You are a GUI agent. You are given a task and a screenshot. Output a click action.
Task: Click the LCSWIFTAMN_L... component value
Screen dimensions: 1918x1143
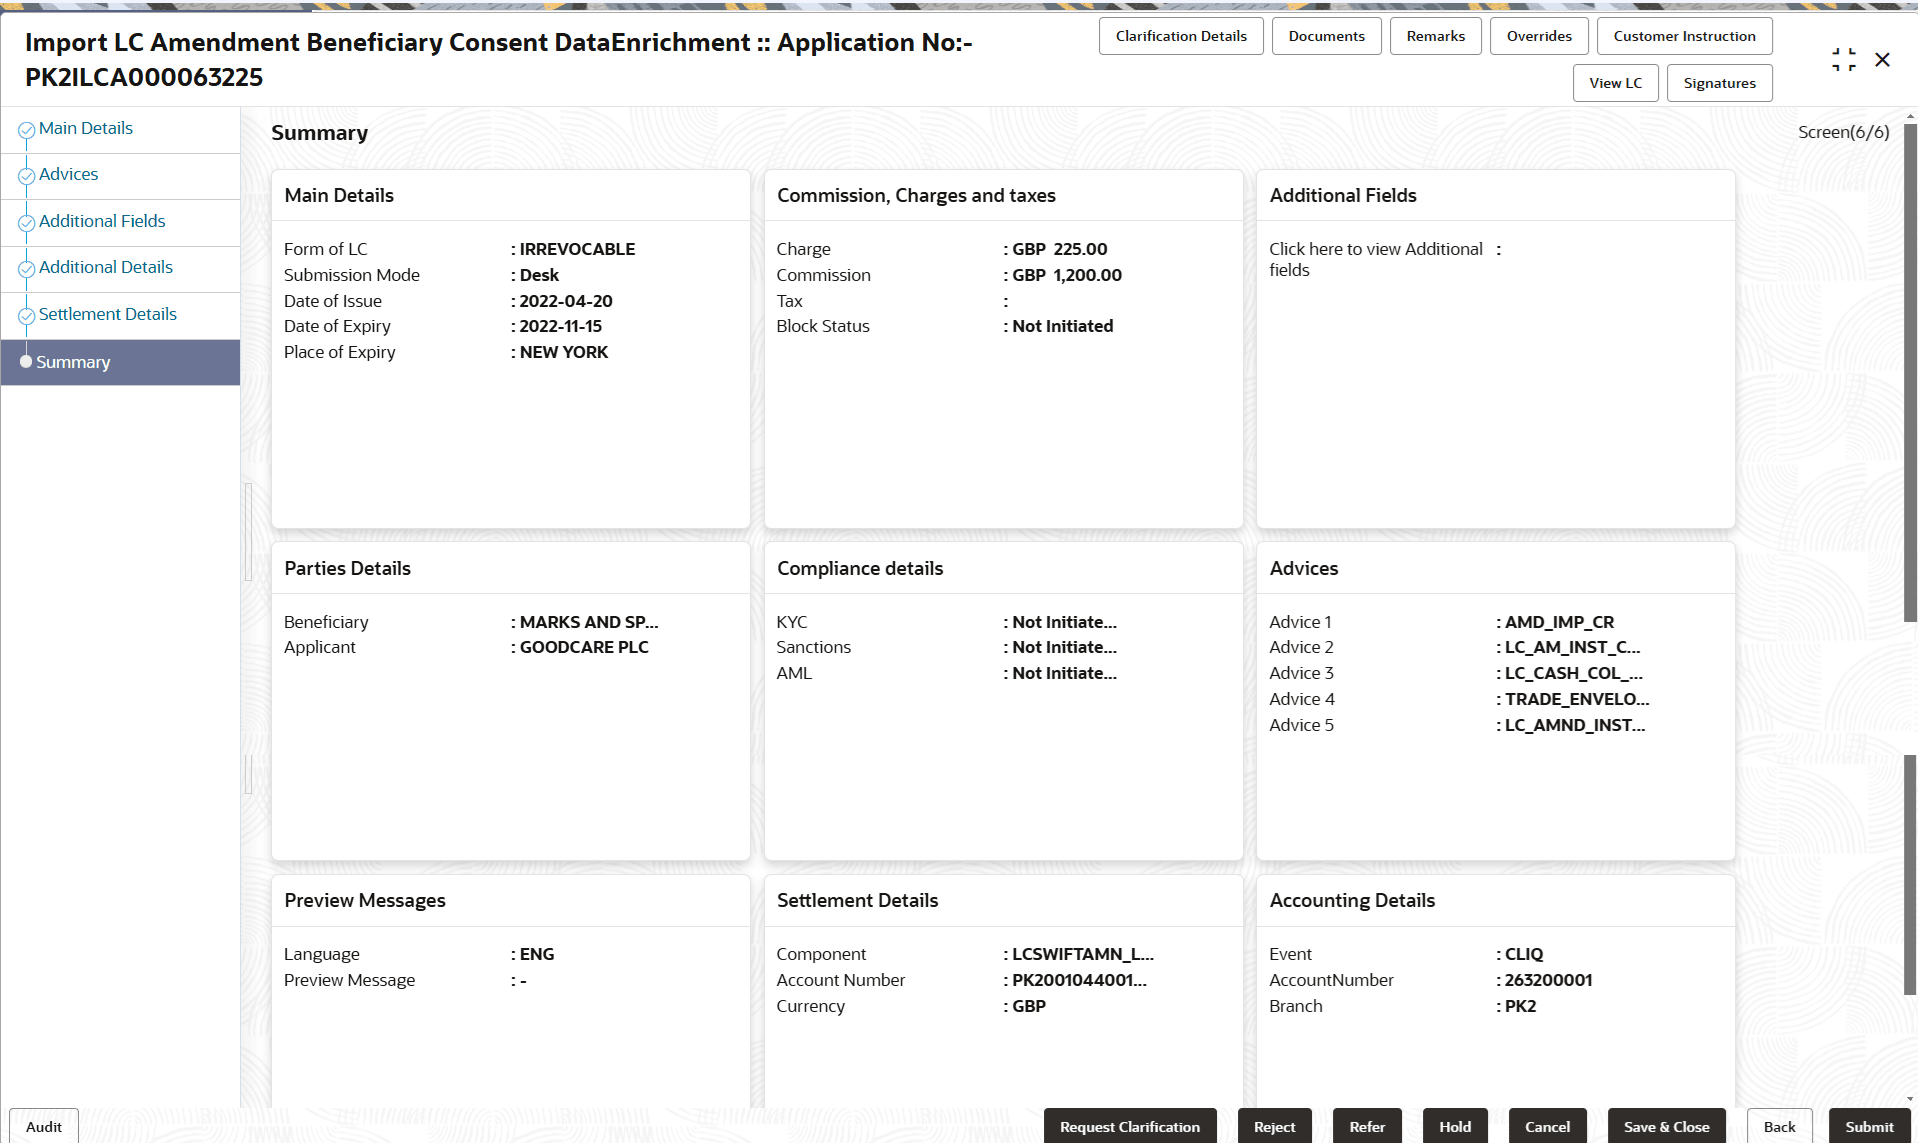click(1083, 954)
